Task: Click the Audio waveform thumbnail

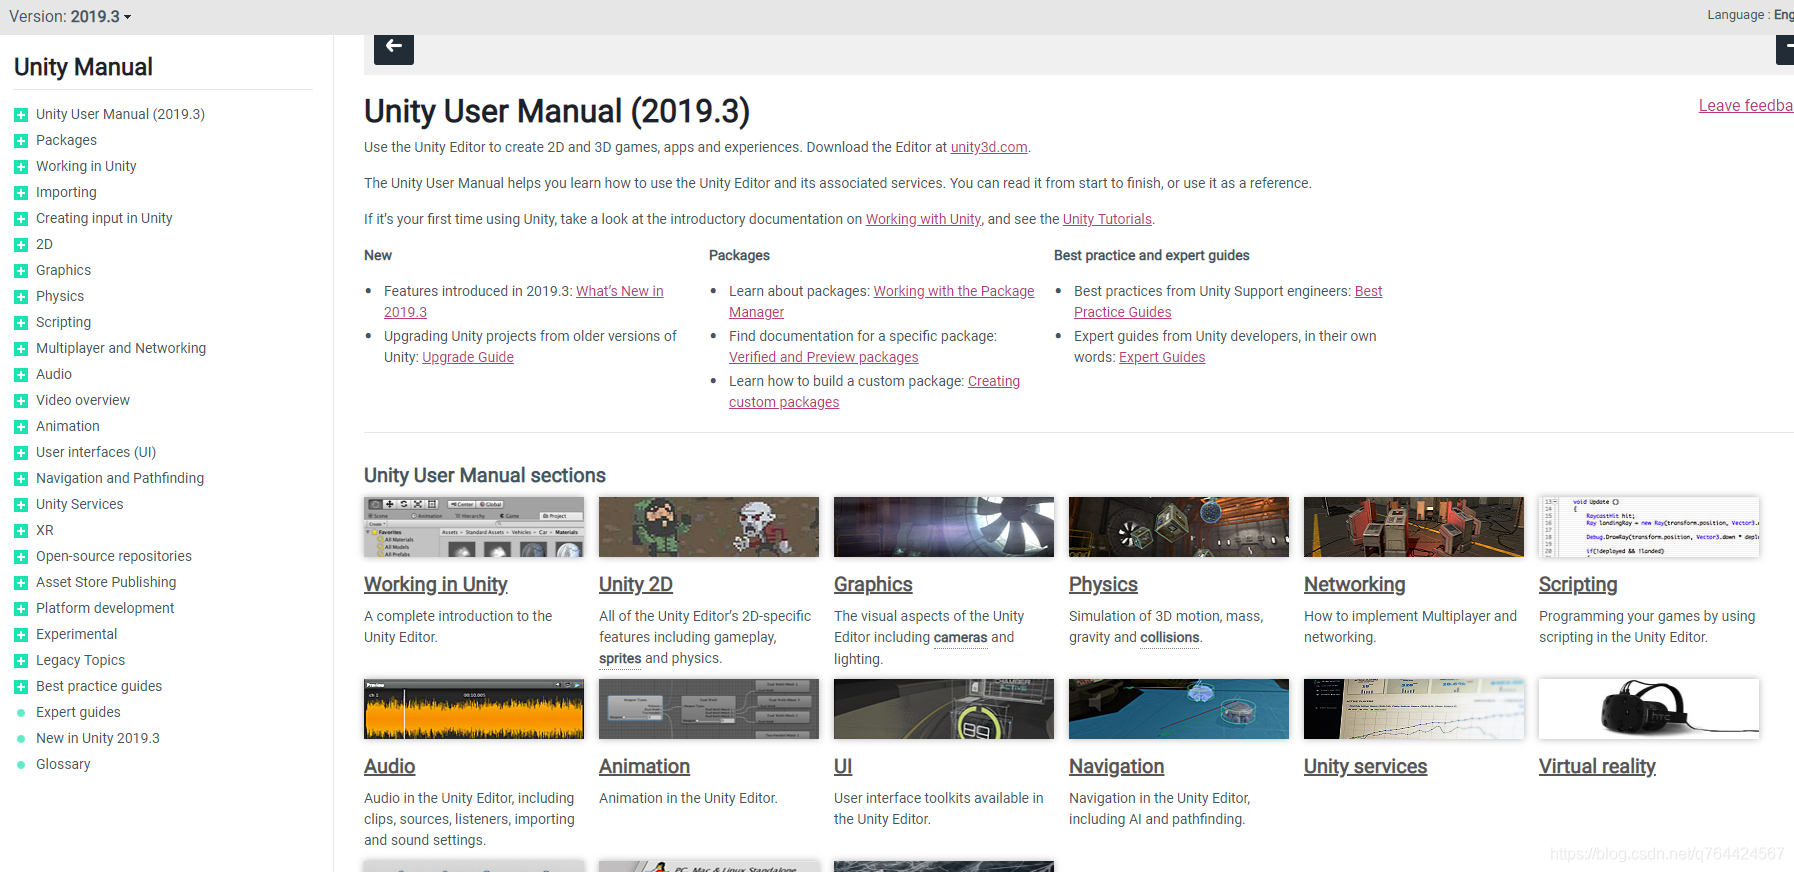Action: [x=474, y=709]
